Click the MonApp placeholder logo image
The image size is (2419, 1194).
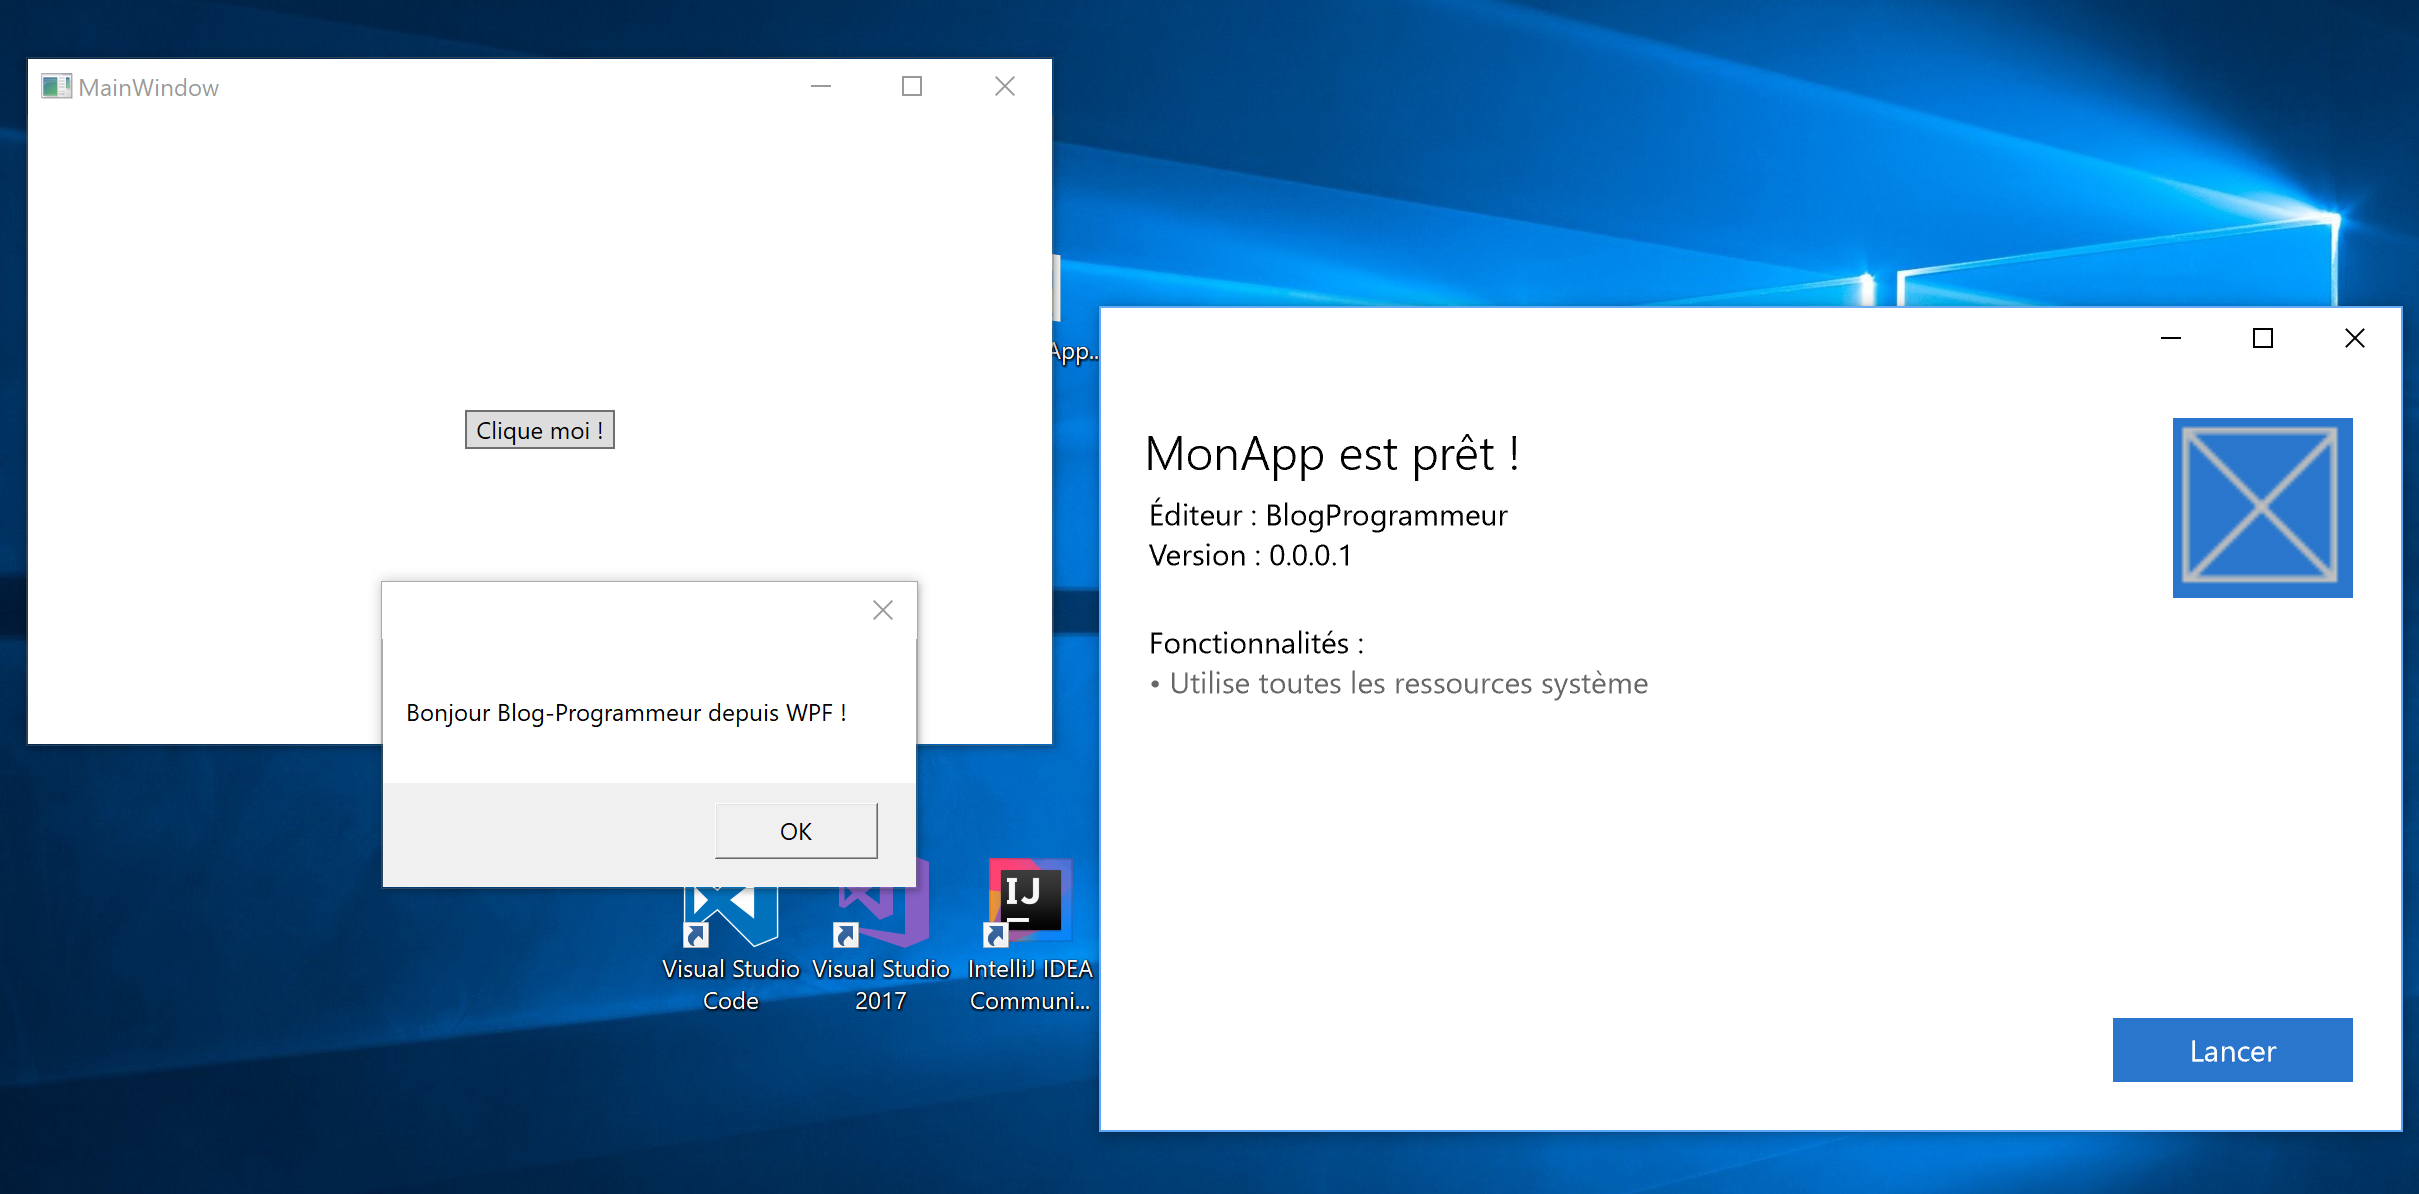pyautogui.click(x=2262, y=507)
